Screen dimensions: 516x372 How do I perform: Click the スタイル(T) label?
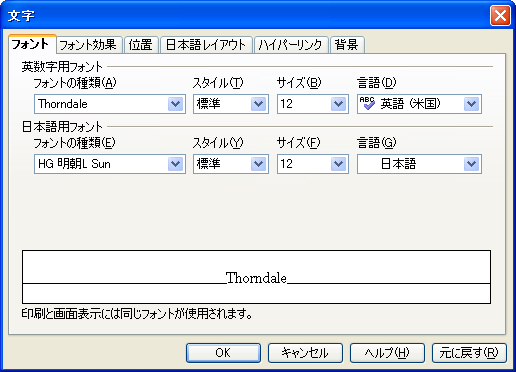(218, 83)
